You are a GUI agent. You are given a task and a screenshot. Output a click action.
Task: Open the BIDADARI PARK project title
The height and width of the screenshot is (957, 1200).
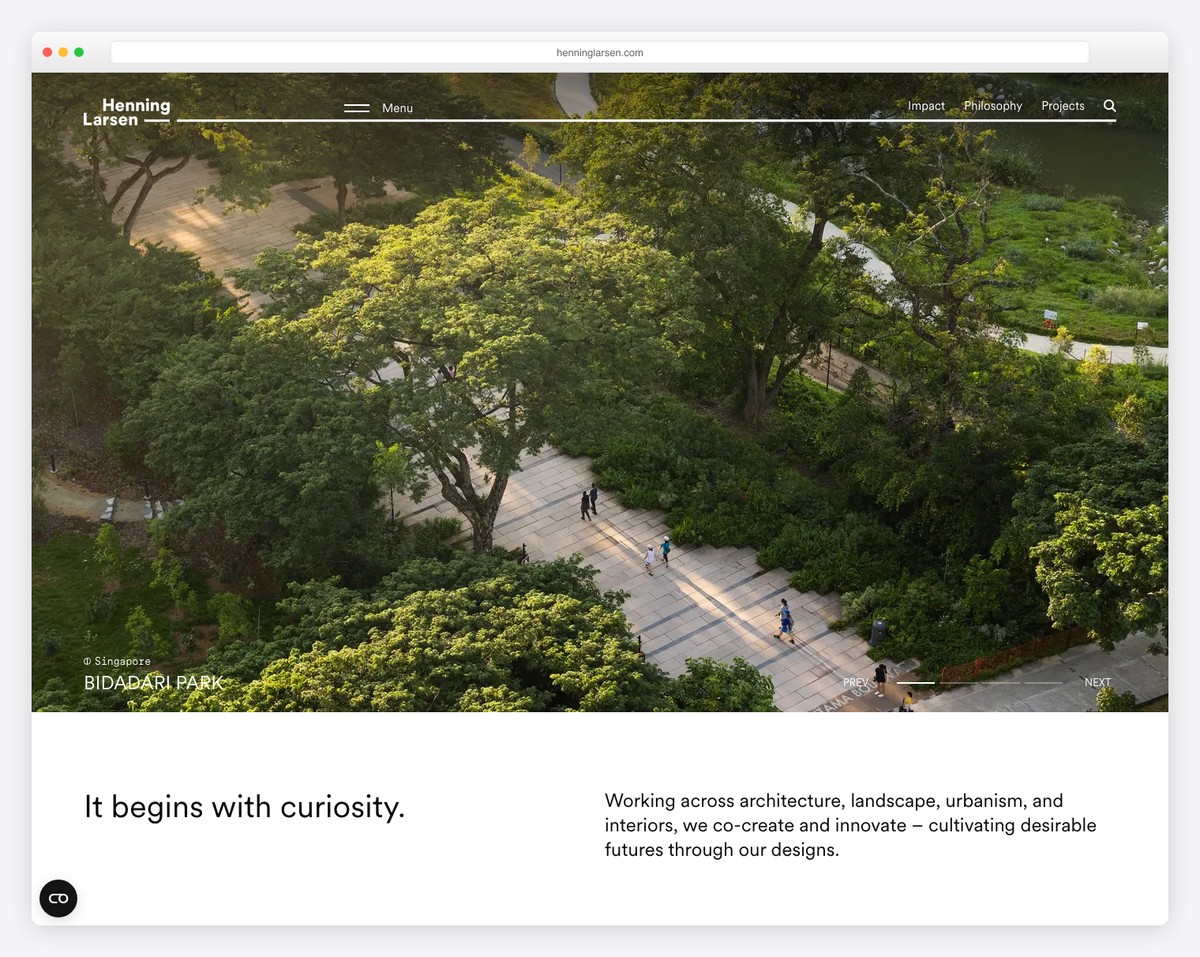coord(153,683)
